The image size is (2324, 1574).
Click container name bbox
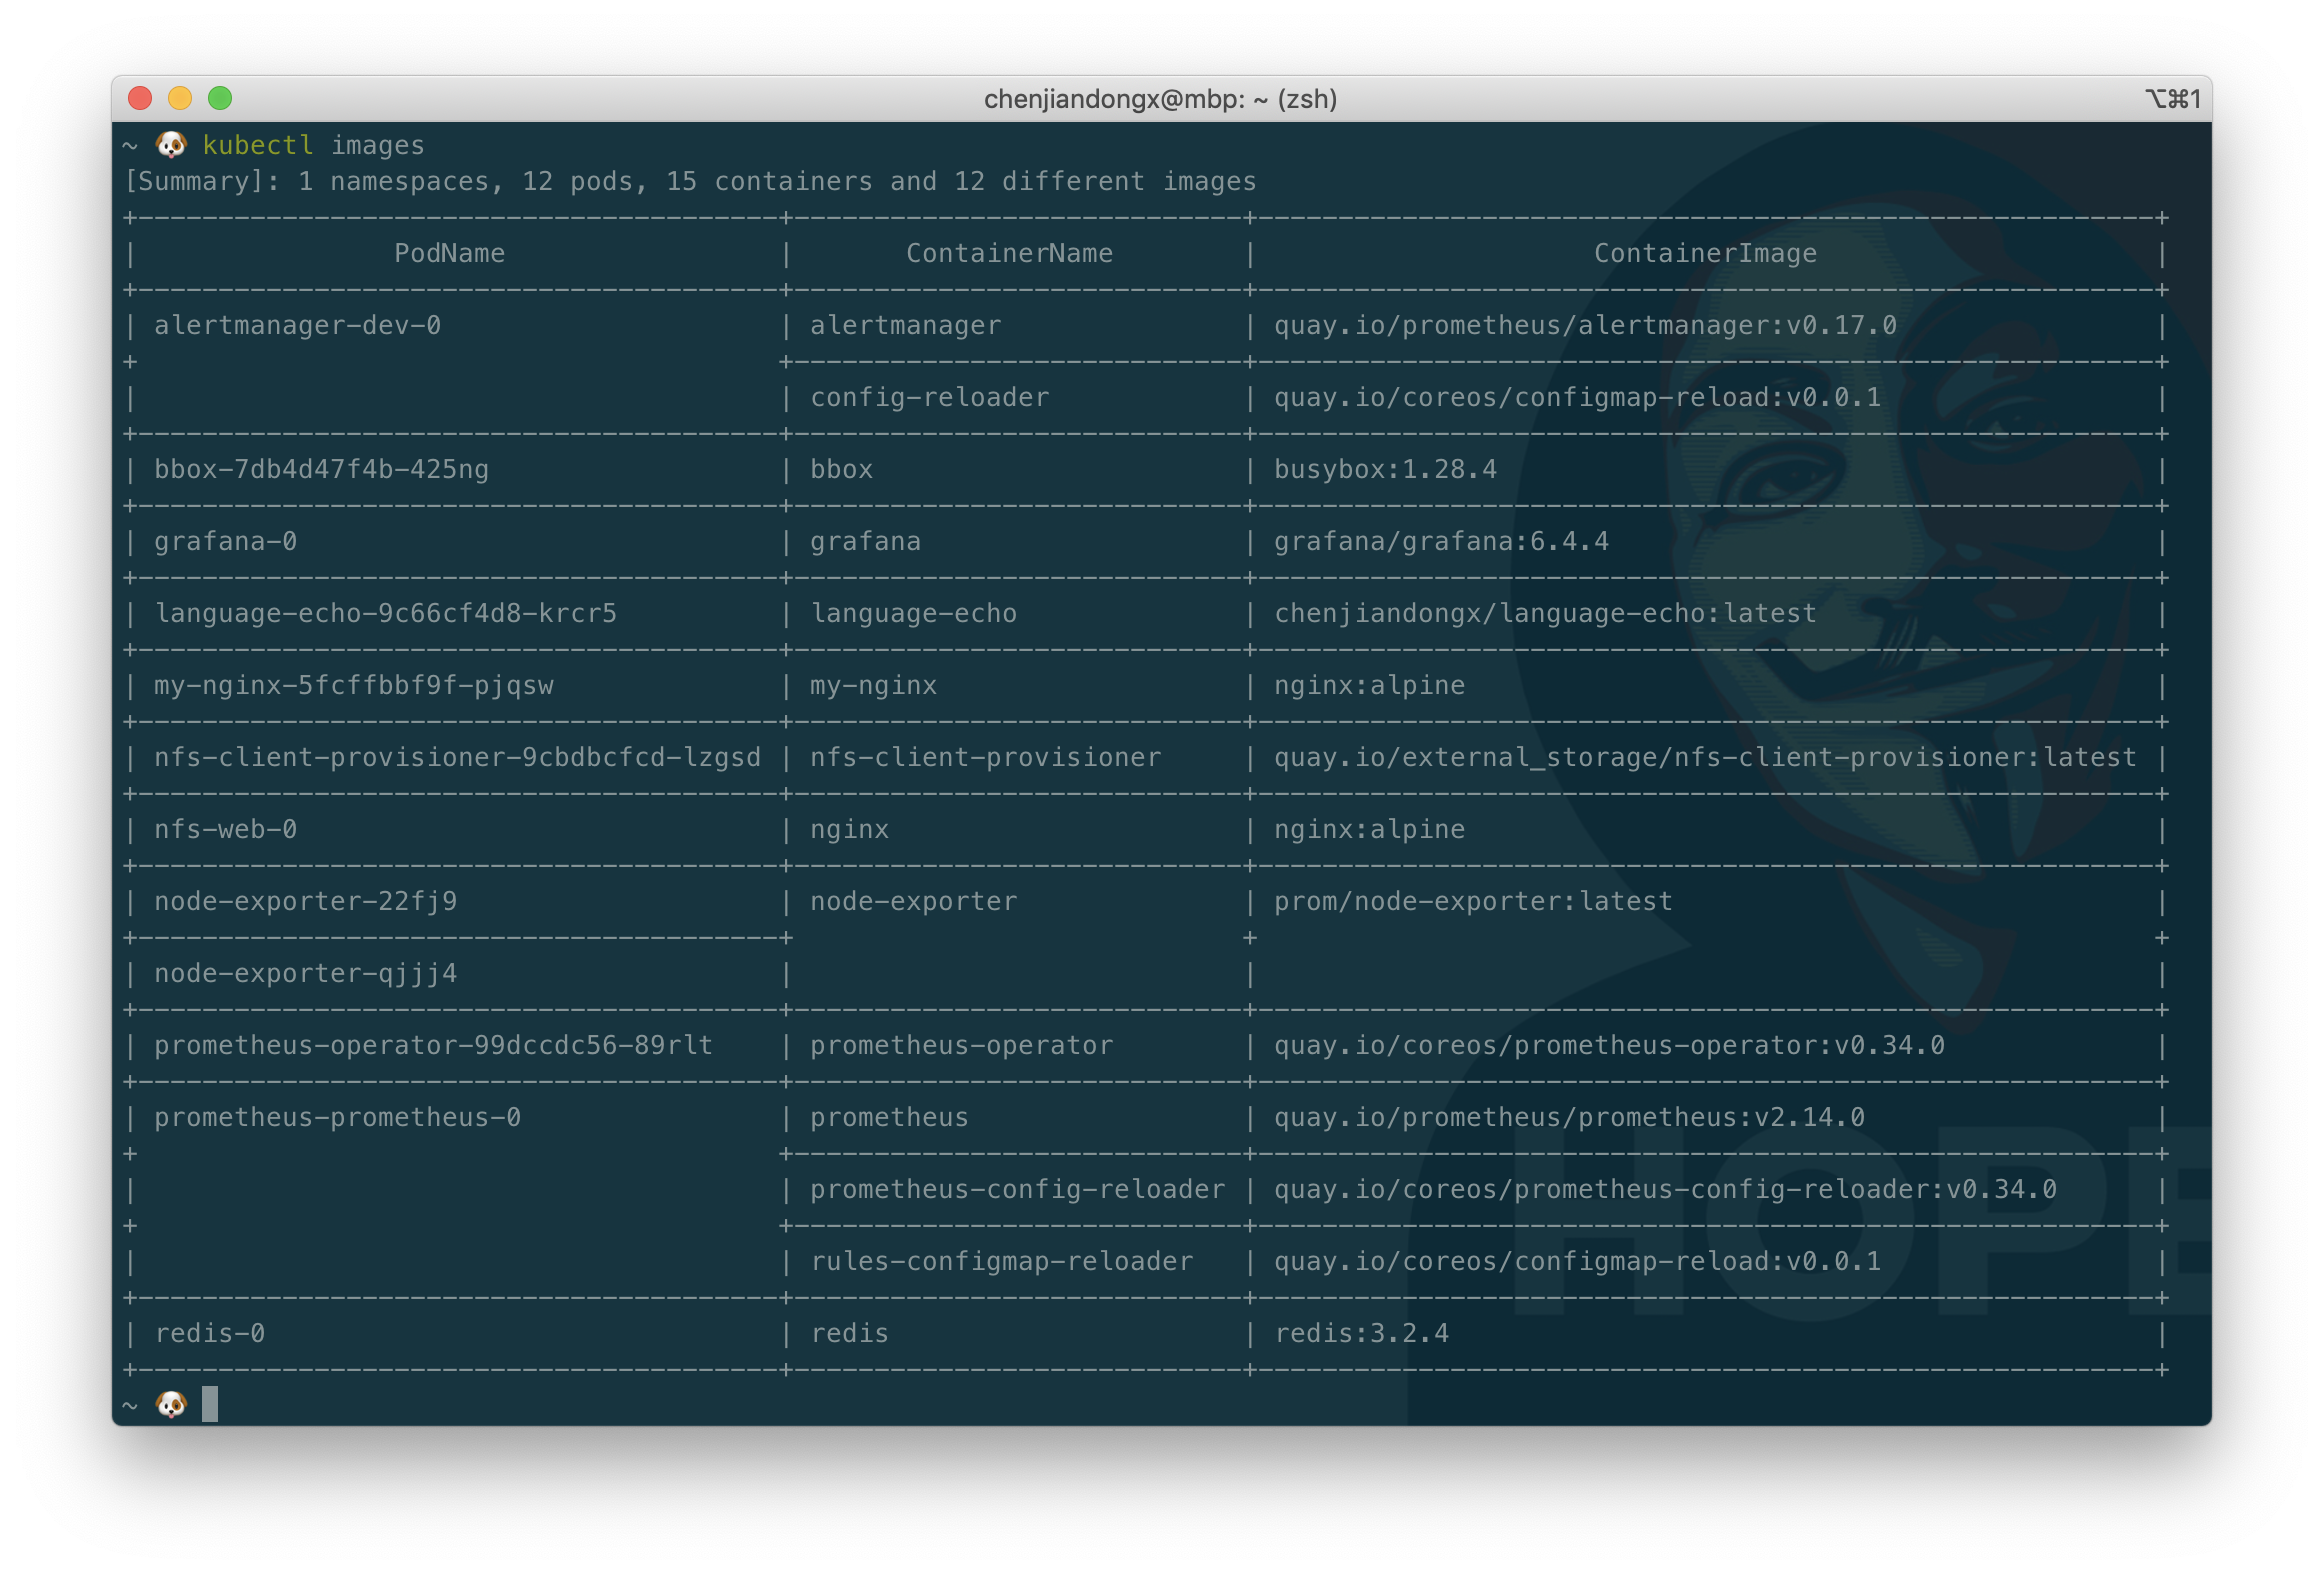pyautogui.click(x=842, y=470)
